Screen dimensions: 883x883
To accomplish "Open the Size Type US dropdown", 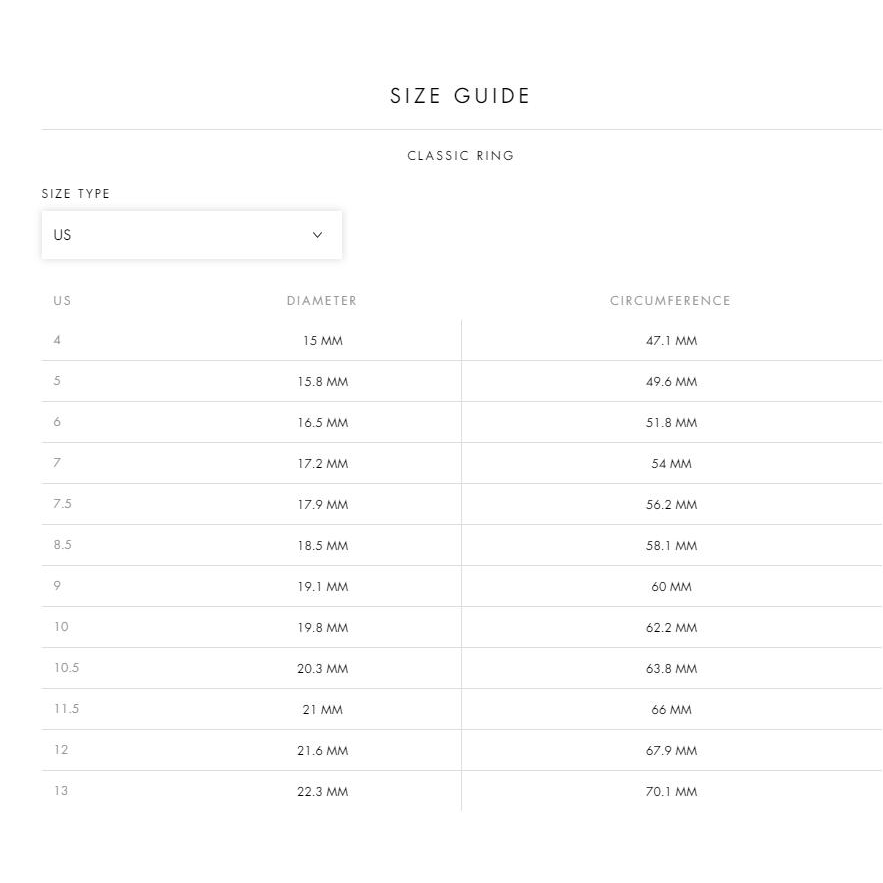I will pos(191,235).
